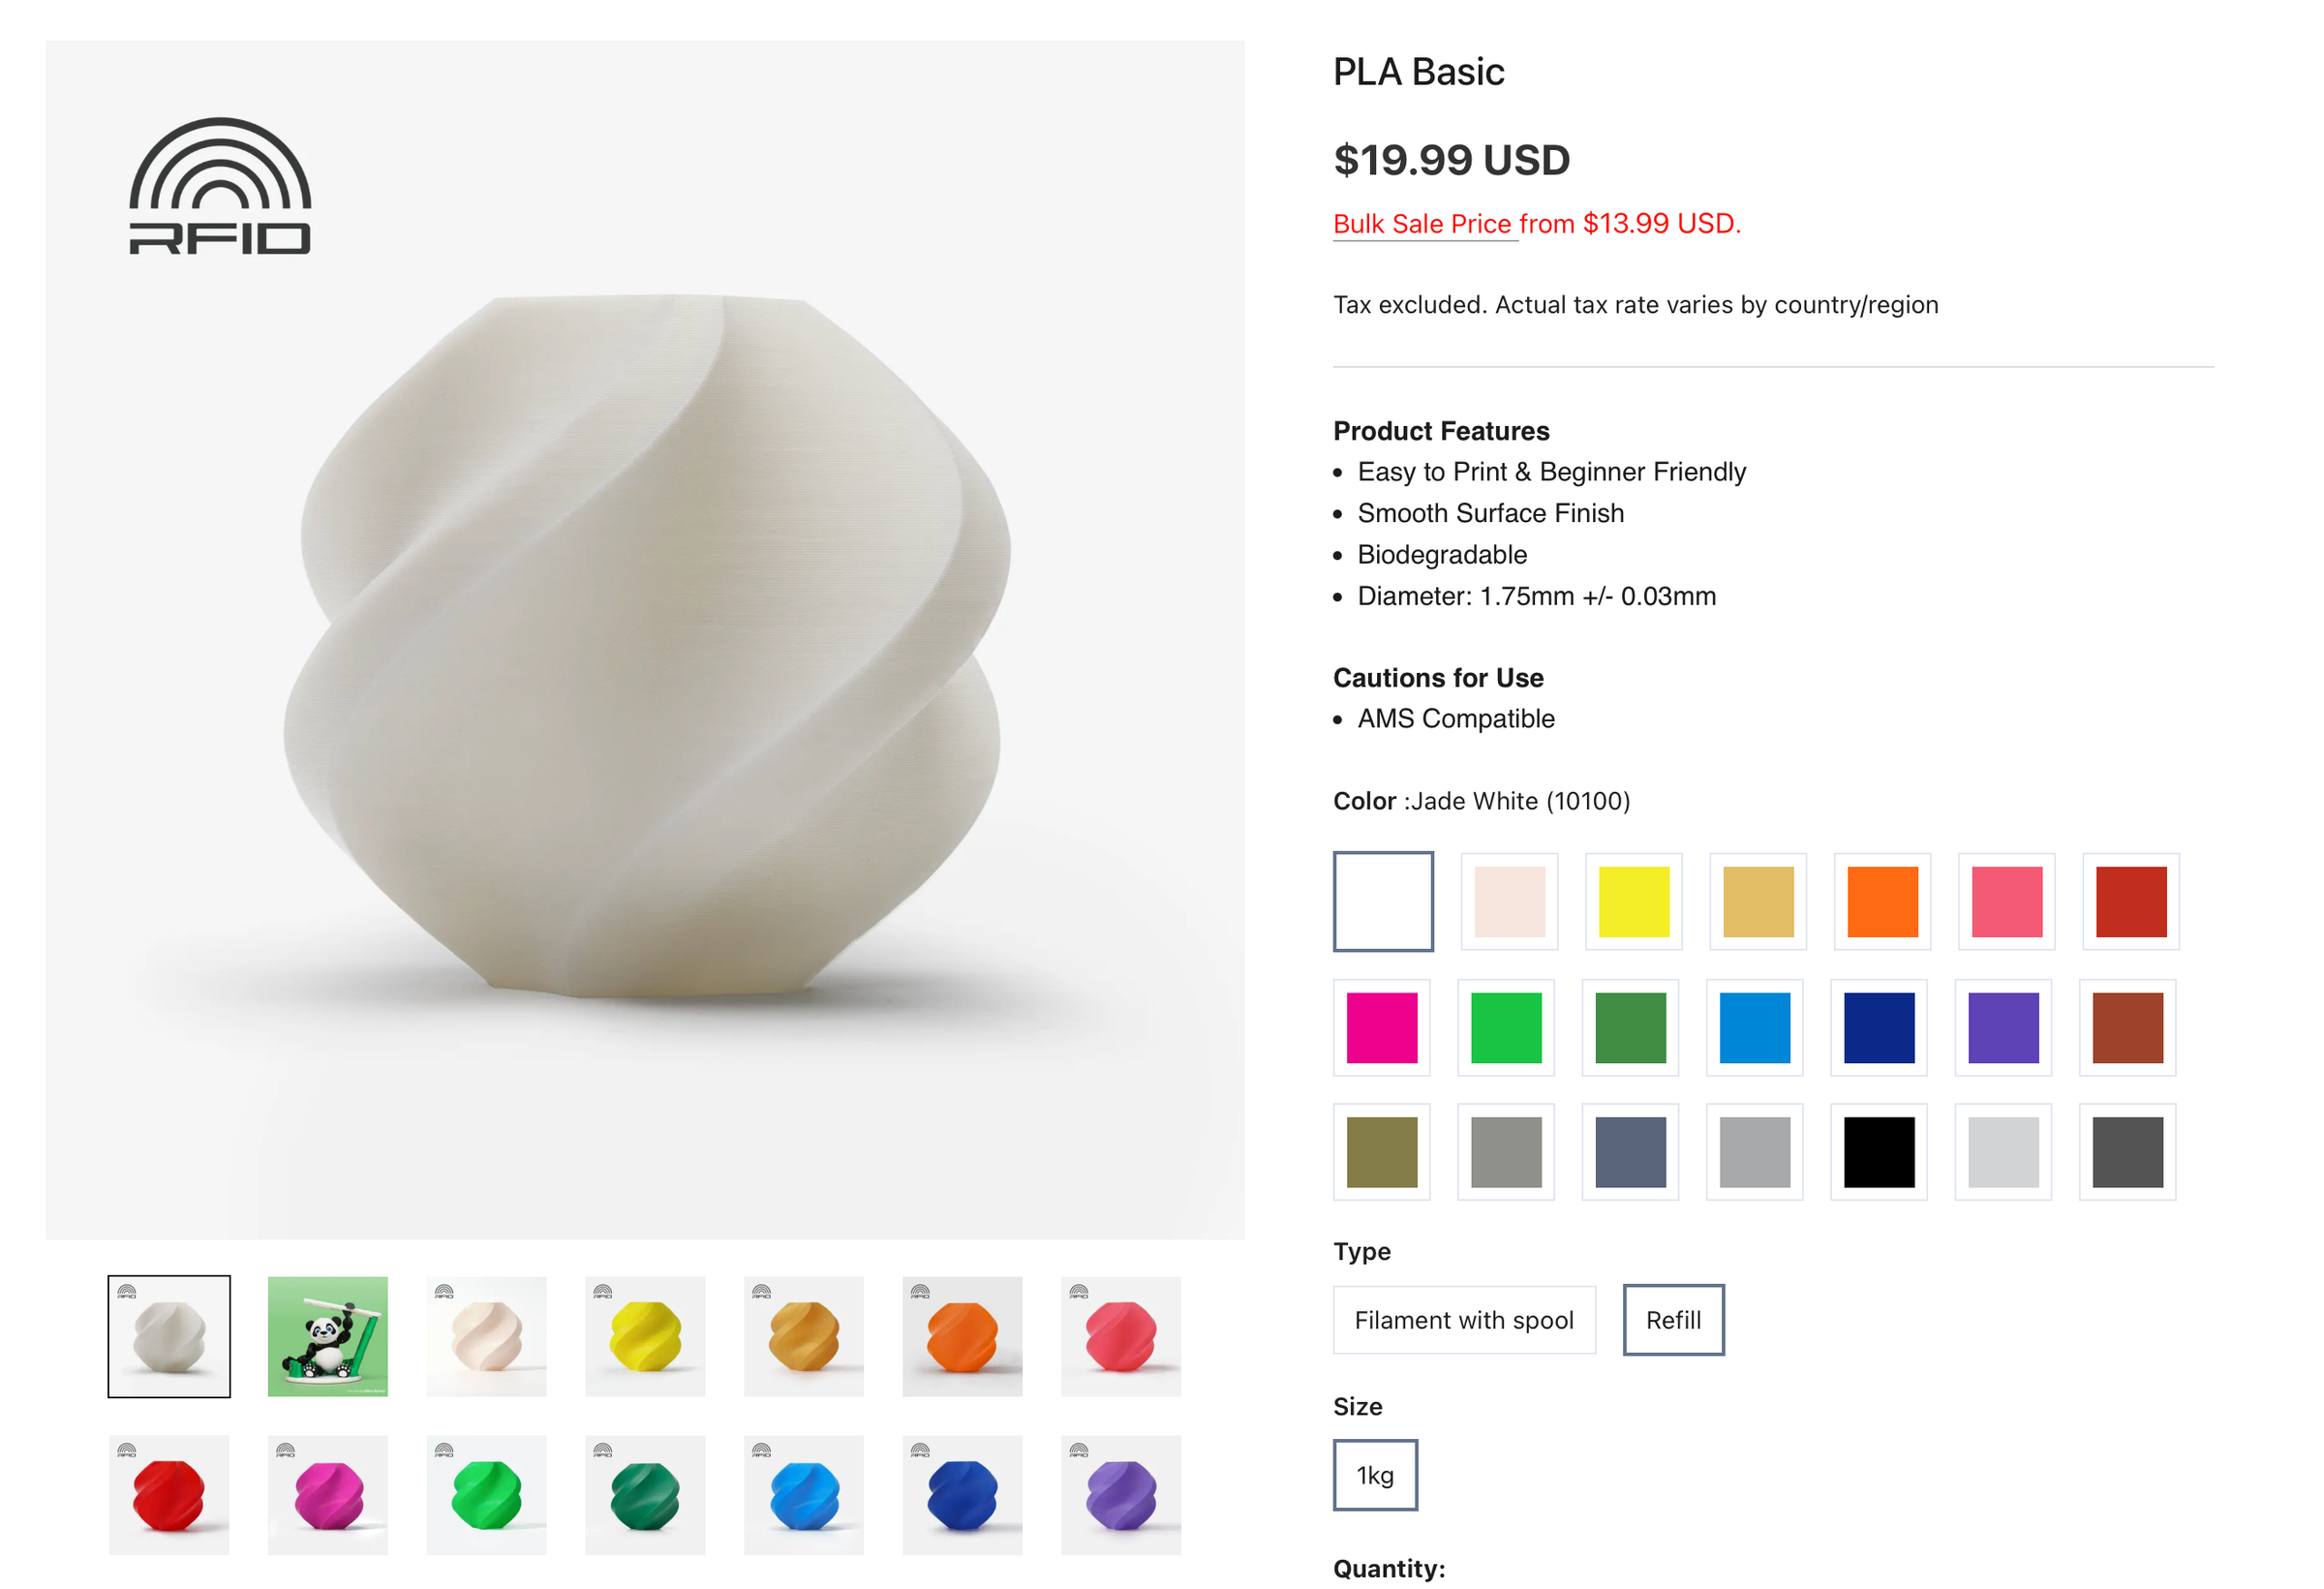Select the light gray color swatch
Viewport: 2324px width, 1589px height.
pos(2004,1152)
